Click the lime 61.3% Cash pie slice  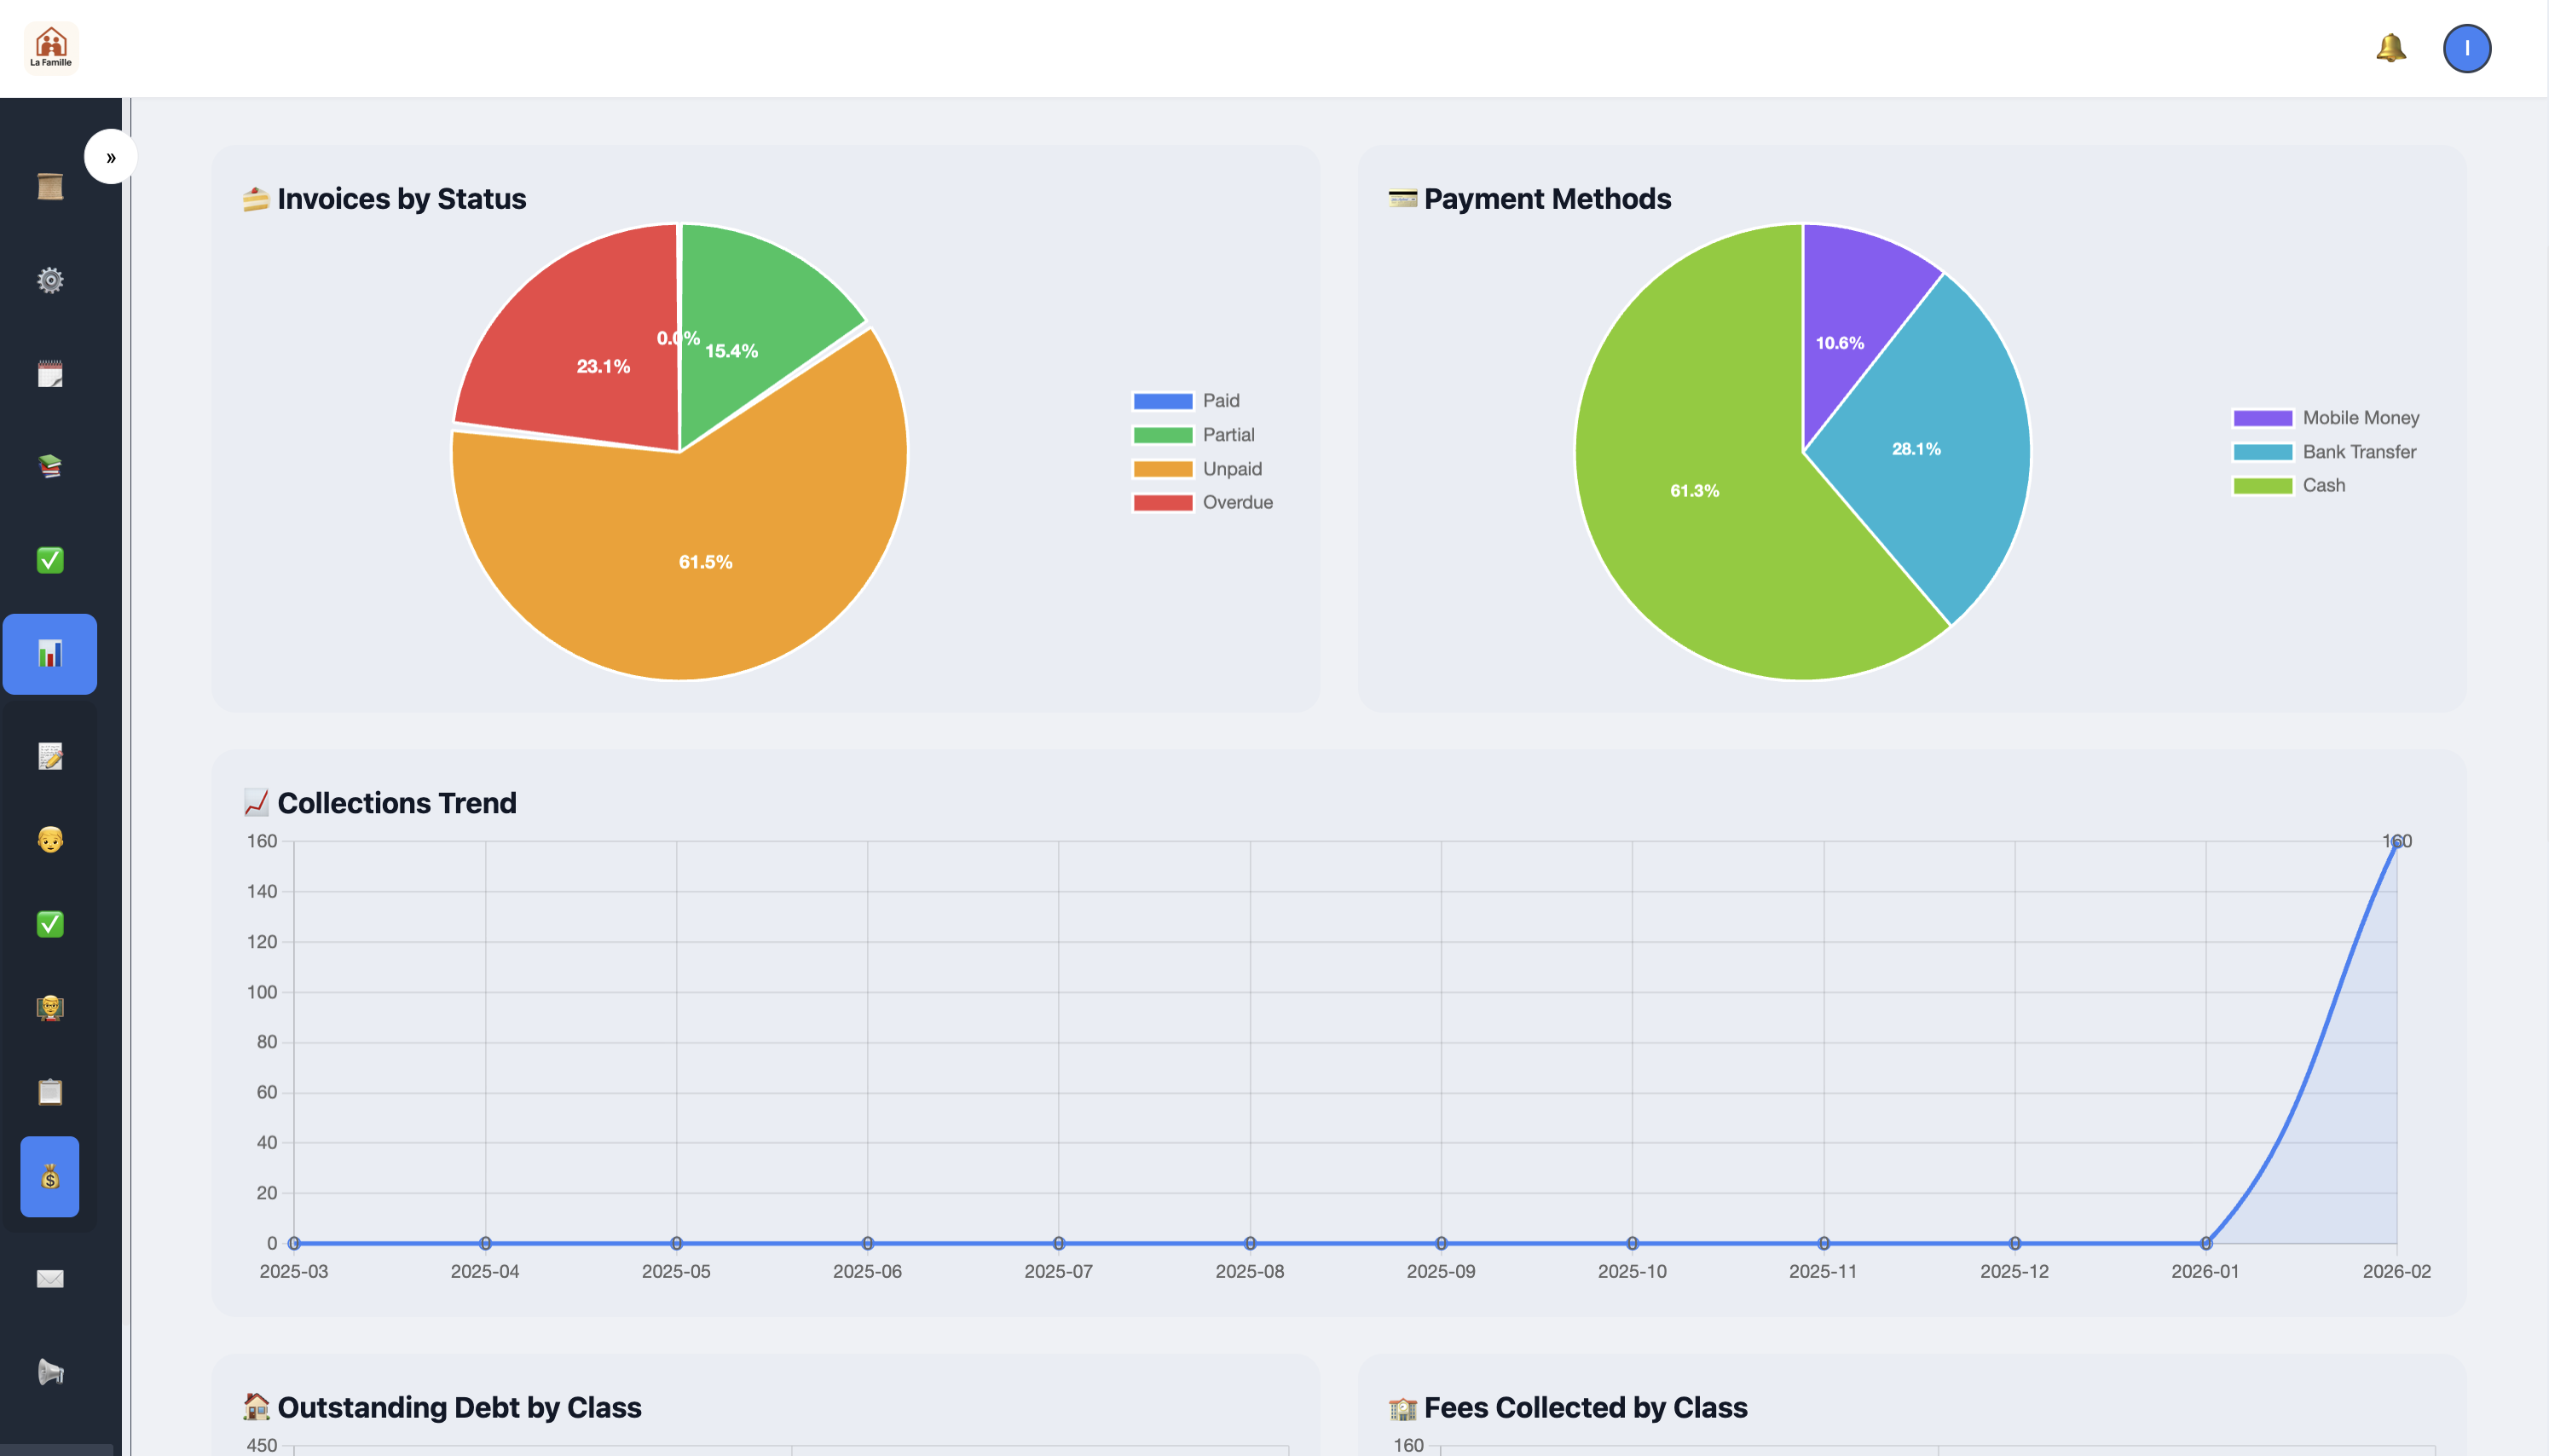coord(1694,490)
